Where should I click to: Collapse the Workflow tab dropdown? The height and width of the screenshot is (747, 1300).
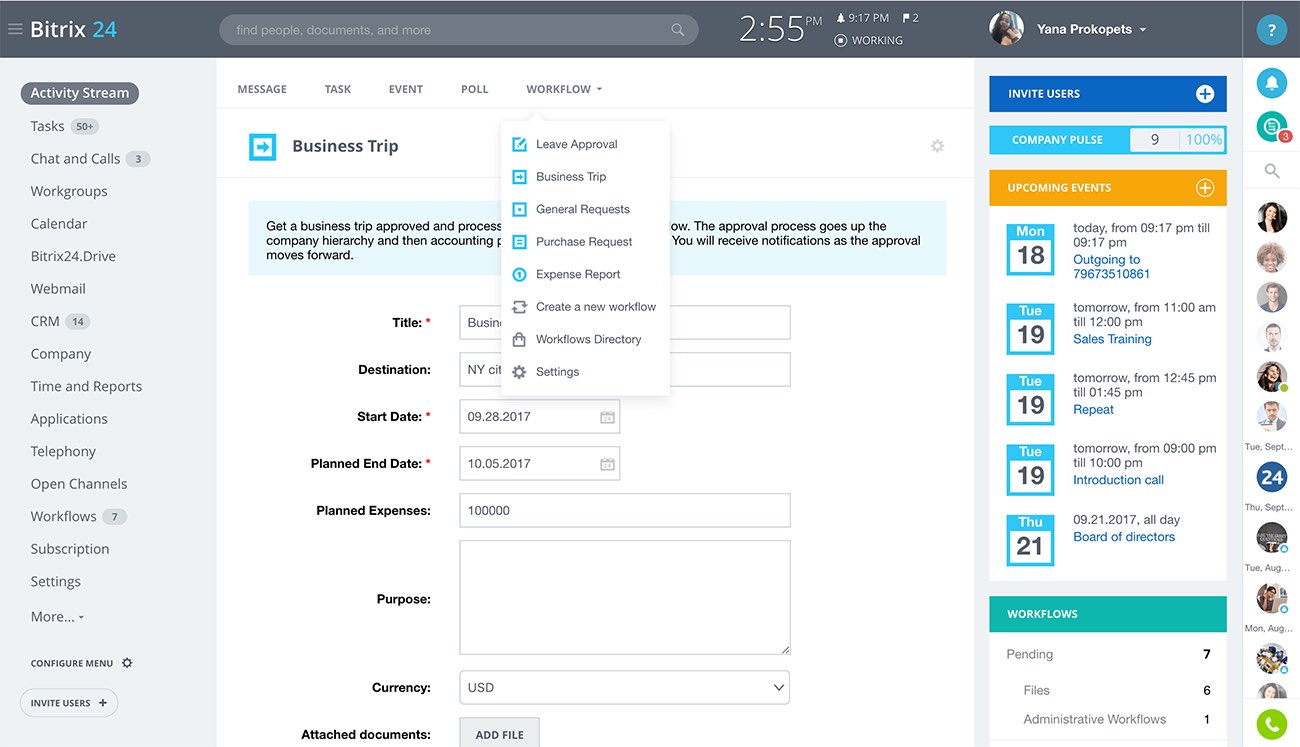[x=564, y=89]
